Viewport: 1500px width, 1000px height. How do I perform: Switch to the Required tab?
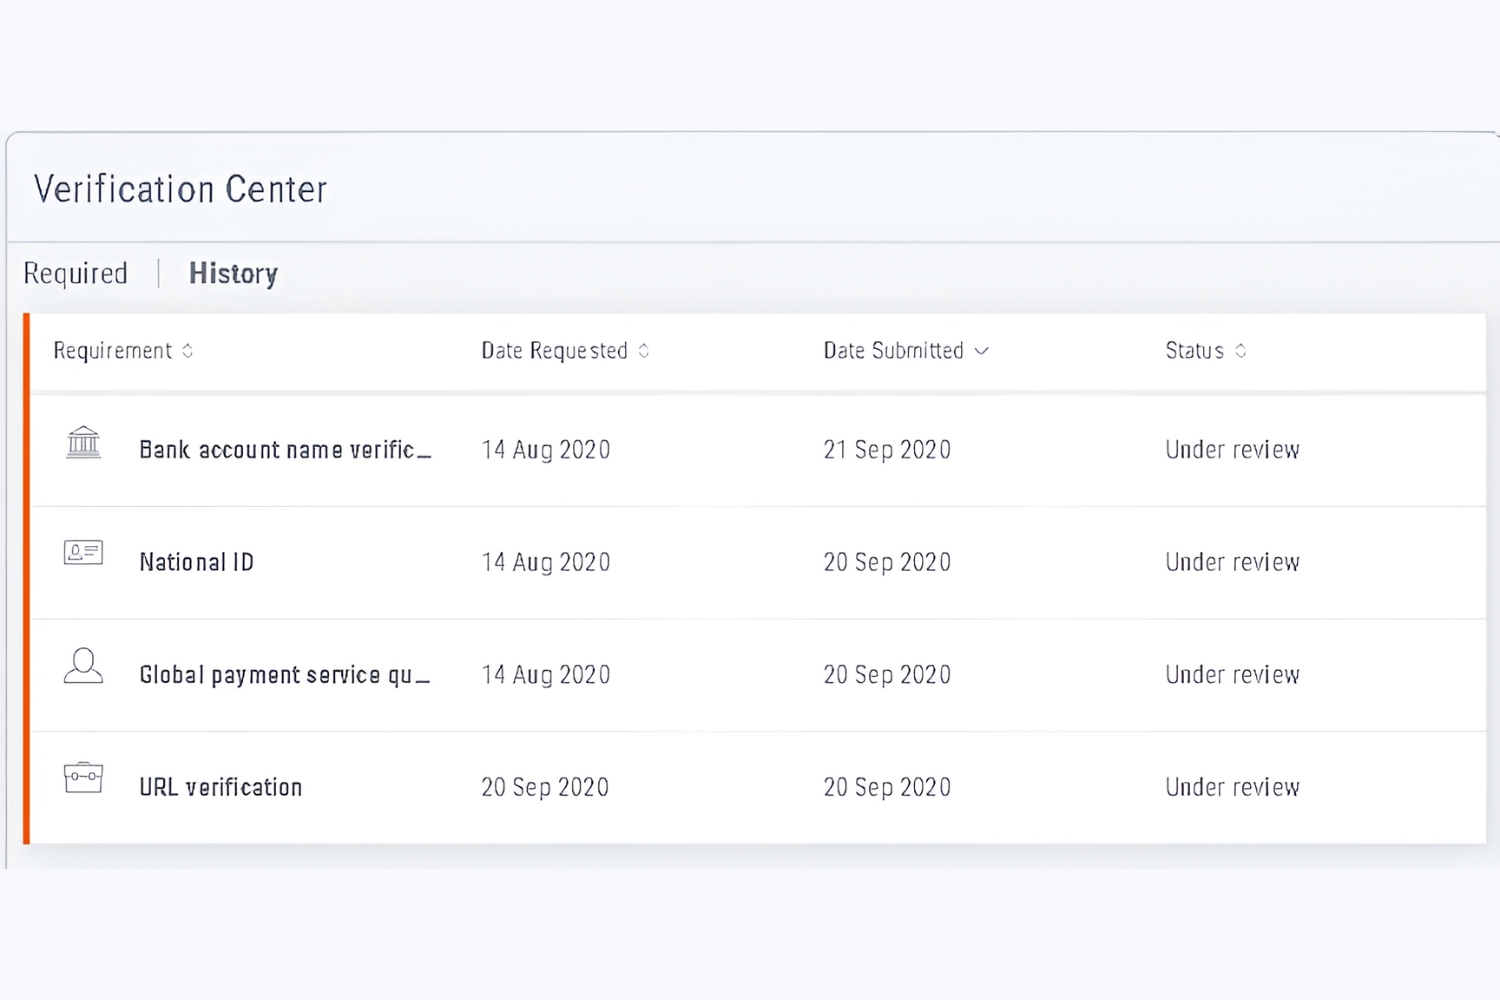click(76, 274)
